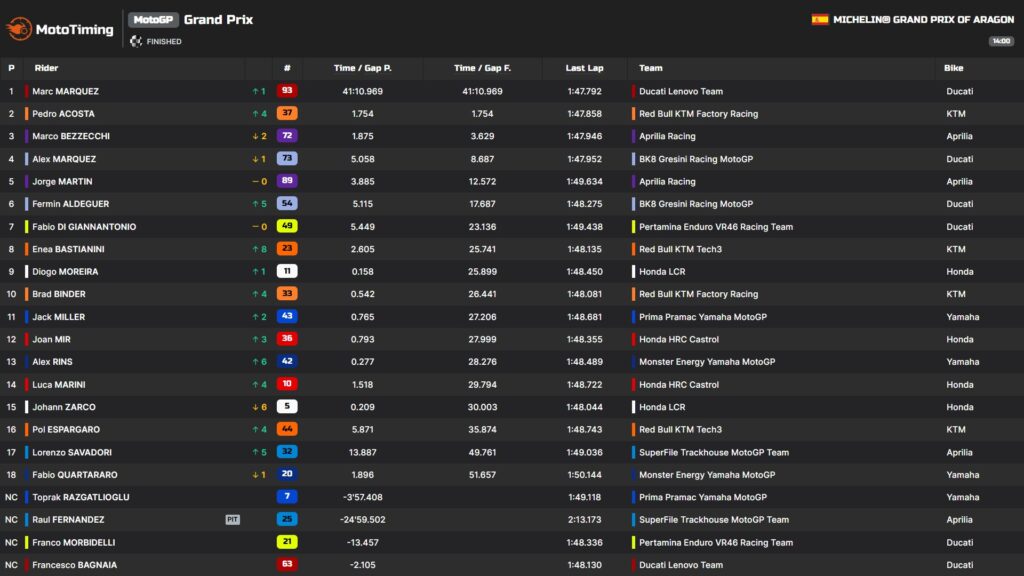Screen dimensions: 1024x576
Task: Select the Rider column header
Action: coord(46,68)
